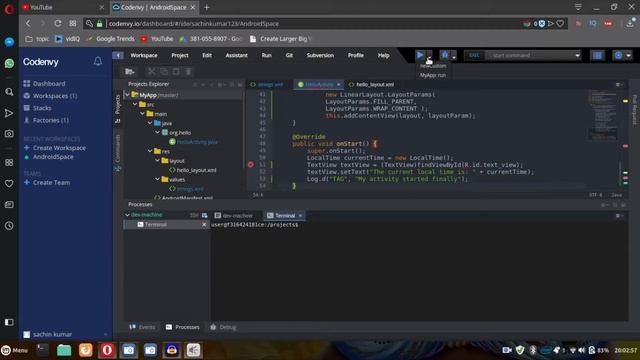This screenshot has width=640, height=360.
Task: Click Opera WhatsApp sidebar icon
Action: coord(9,63)
